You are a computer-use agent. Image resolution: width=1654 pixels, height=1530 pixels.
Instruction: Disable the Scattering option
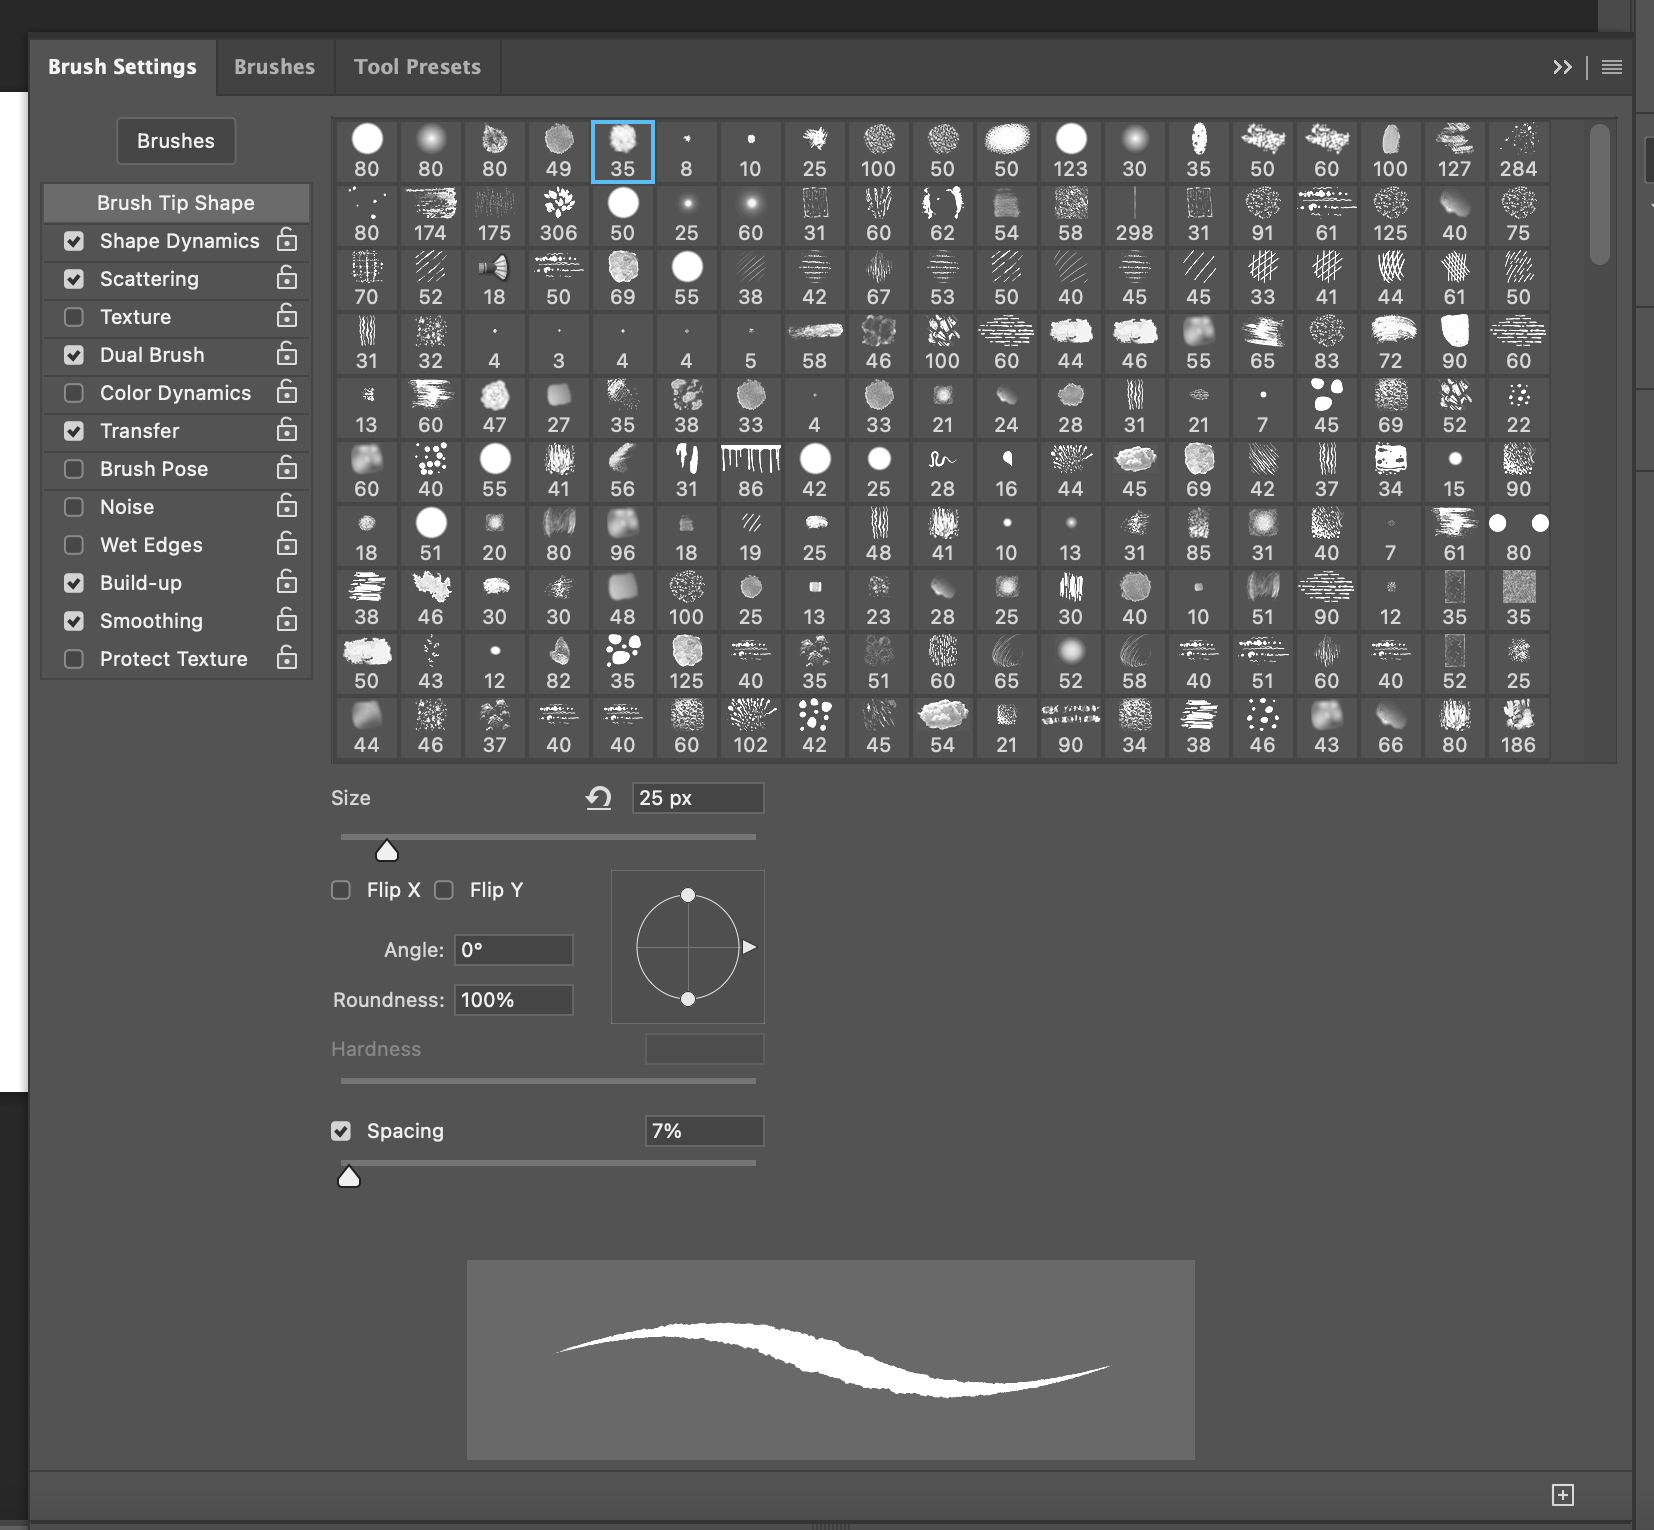73,279
